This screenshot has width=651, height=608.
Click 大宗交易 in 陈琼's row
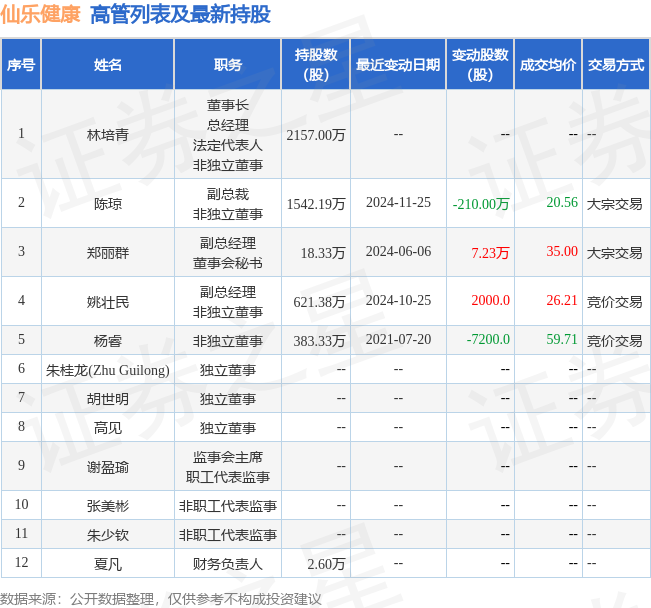coord(614,204)
